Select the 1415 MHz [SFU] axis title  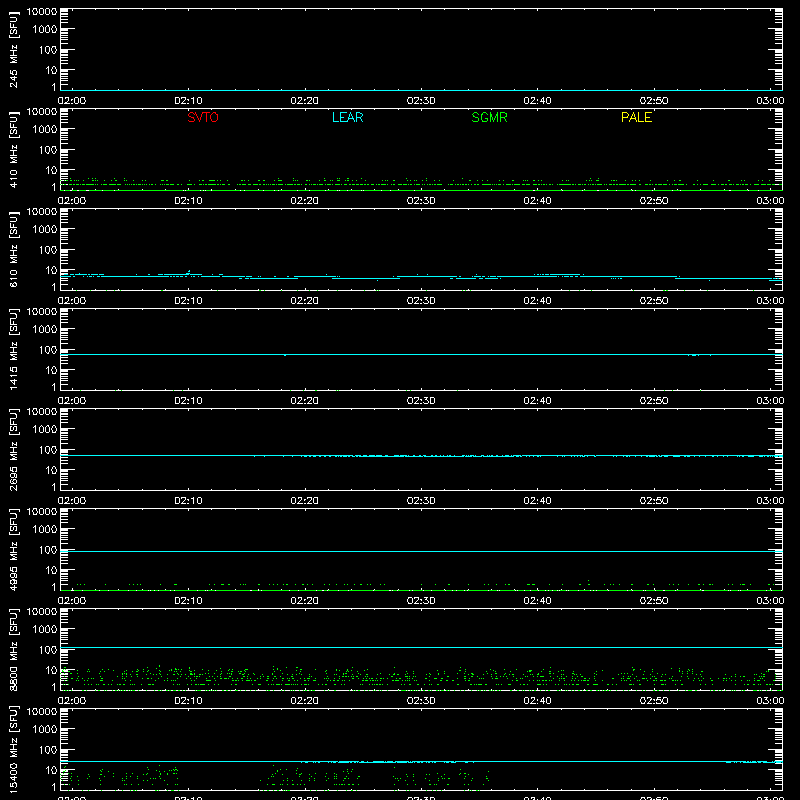pos(13,350)
